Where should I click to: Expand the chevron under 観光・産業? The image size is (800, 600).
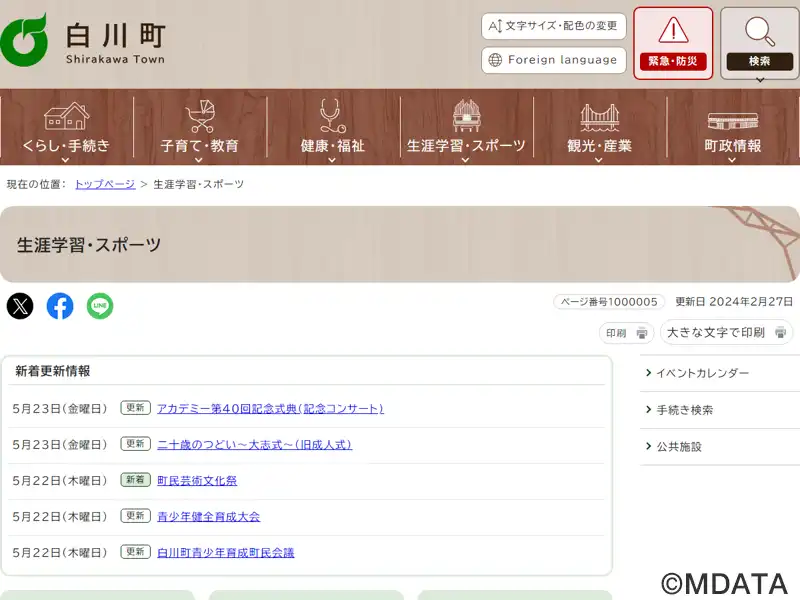pos(599,160)
